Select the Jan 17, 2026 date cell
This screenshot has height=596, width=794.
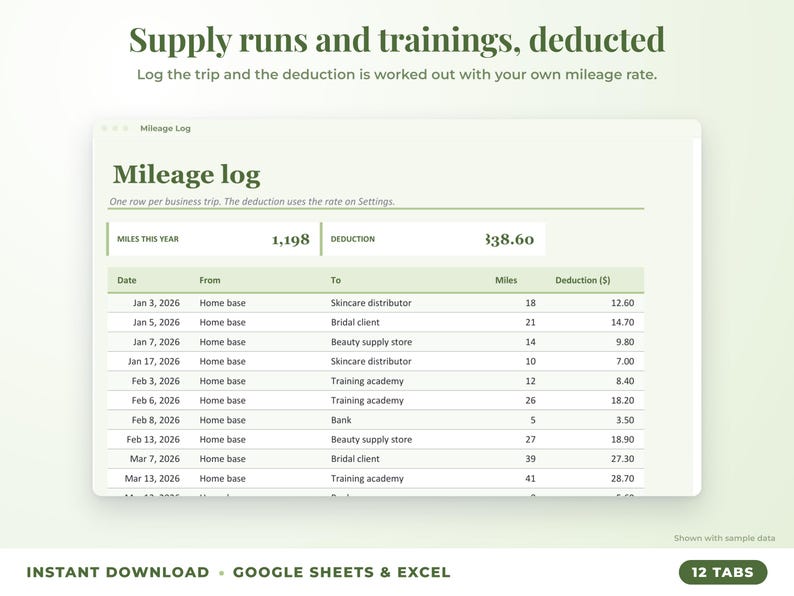click(x=153, y=361)
